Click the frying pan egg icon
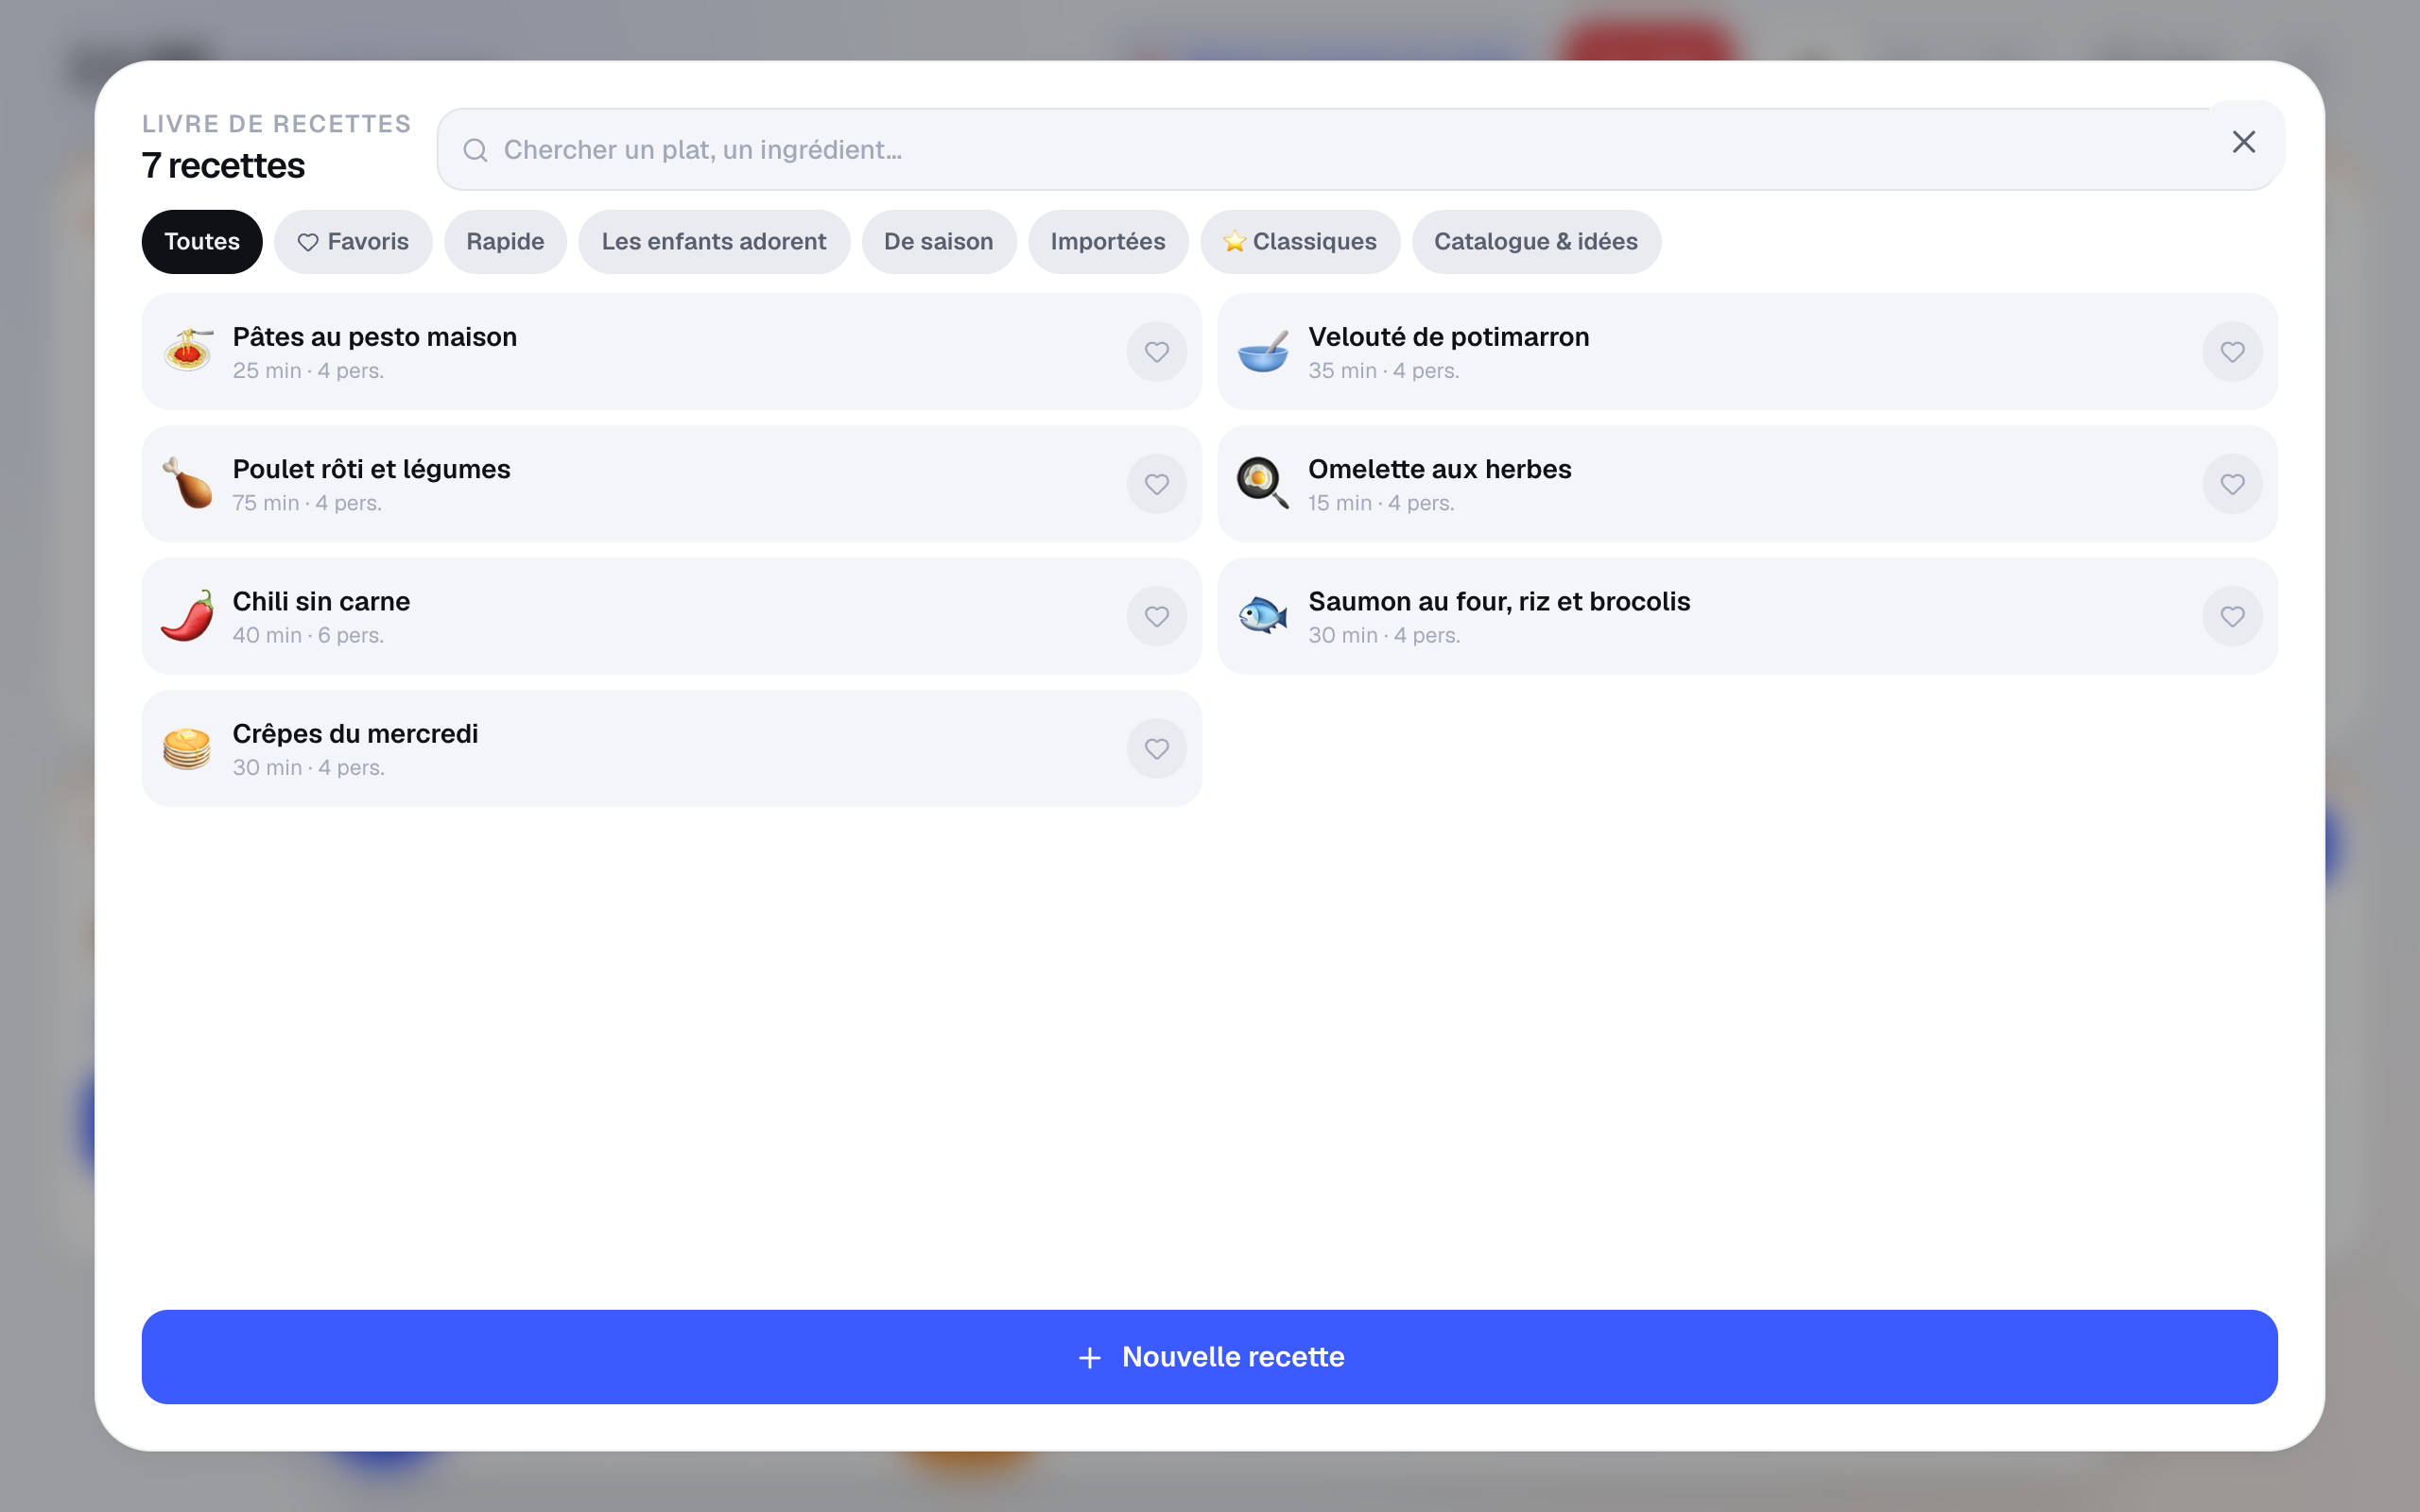Viewport: 2420px width, 1512px height. click(x=1263, y=483)
